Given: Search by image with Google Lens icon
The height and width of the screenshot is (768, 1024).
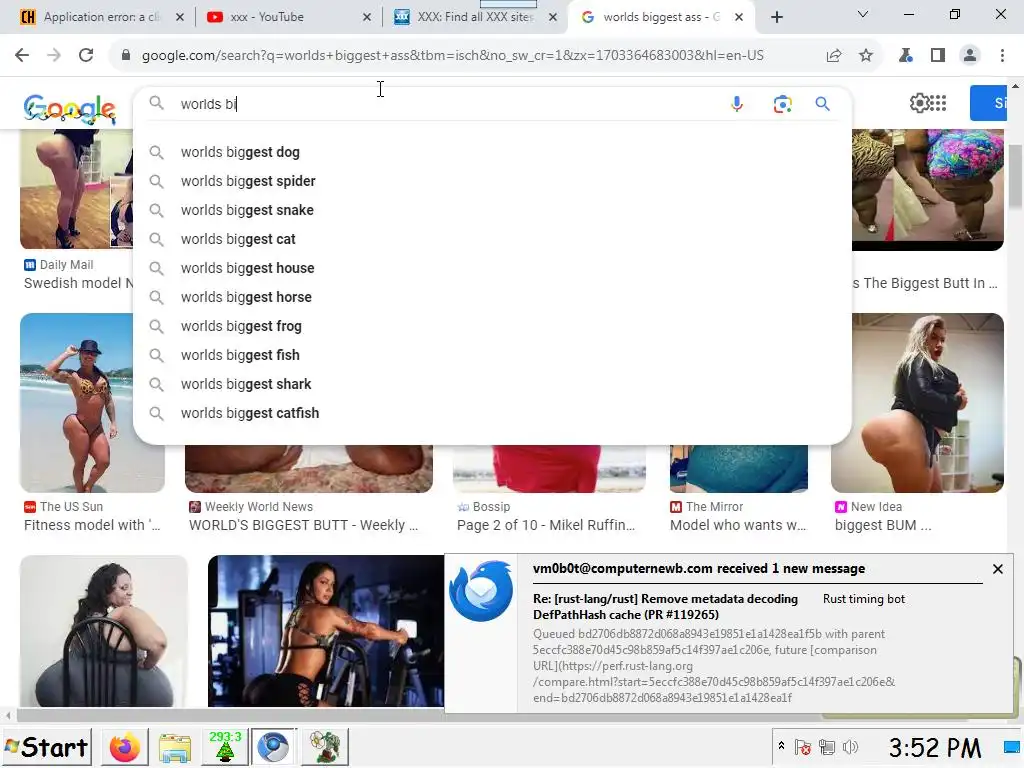Looking at the screenshot, I should point(782,104).
